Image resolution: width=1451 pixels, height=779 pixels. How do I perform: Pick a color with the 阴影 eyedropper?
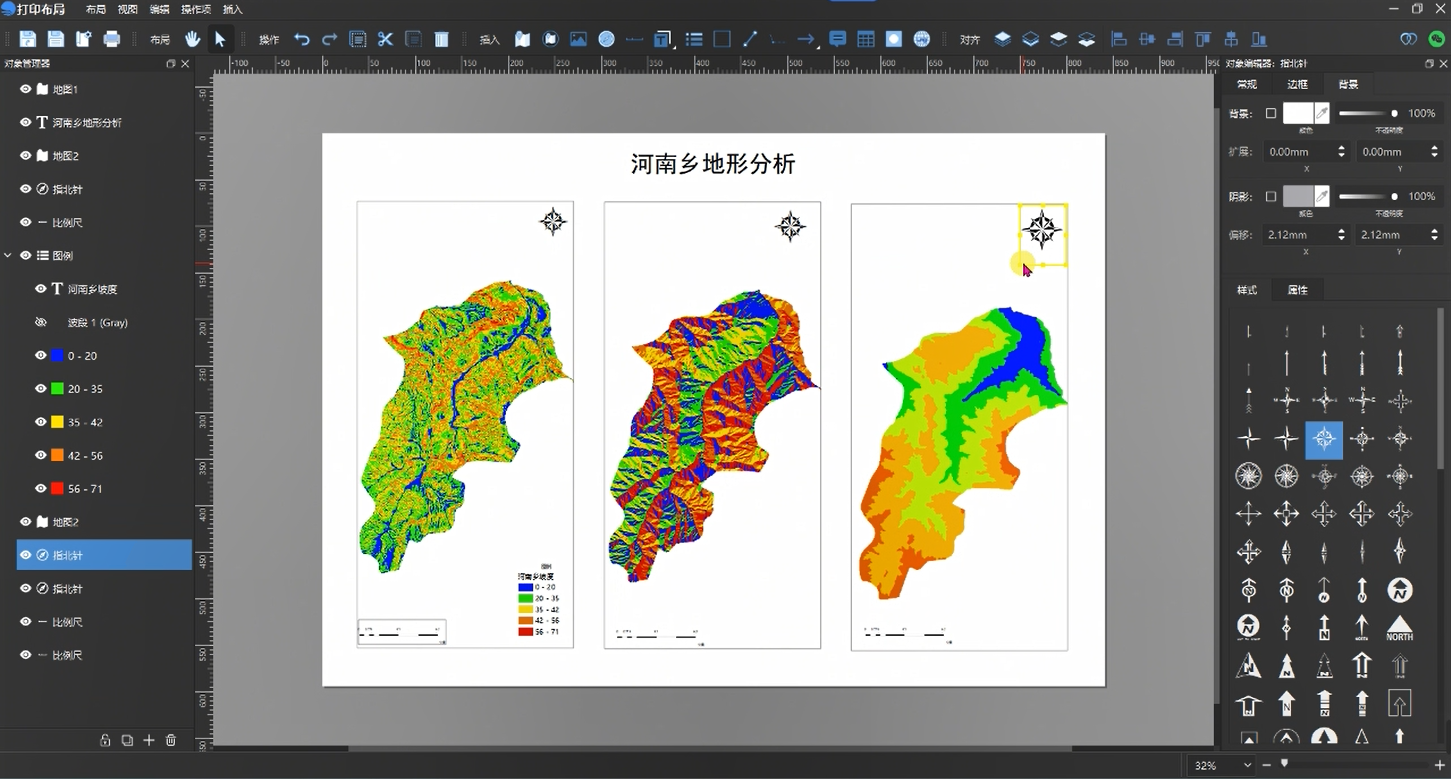click(1322, 196)
